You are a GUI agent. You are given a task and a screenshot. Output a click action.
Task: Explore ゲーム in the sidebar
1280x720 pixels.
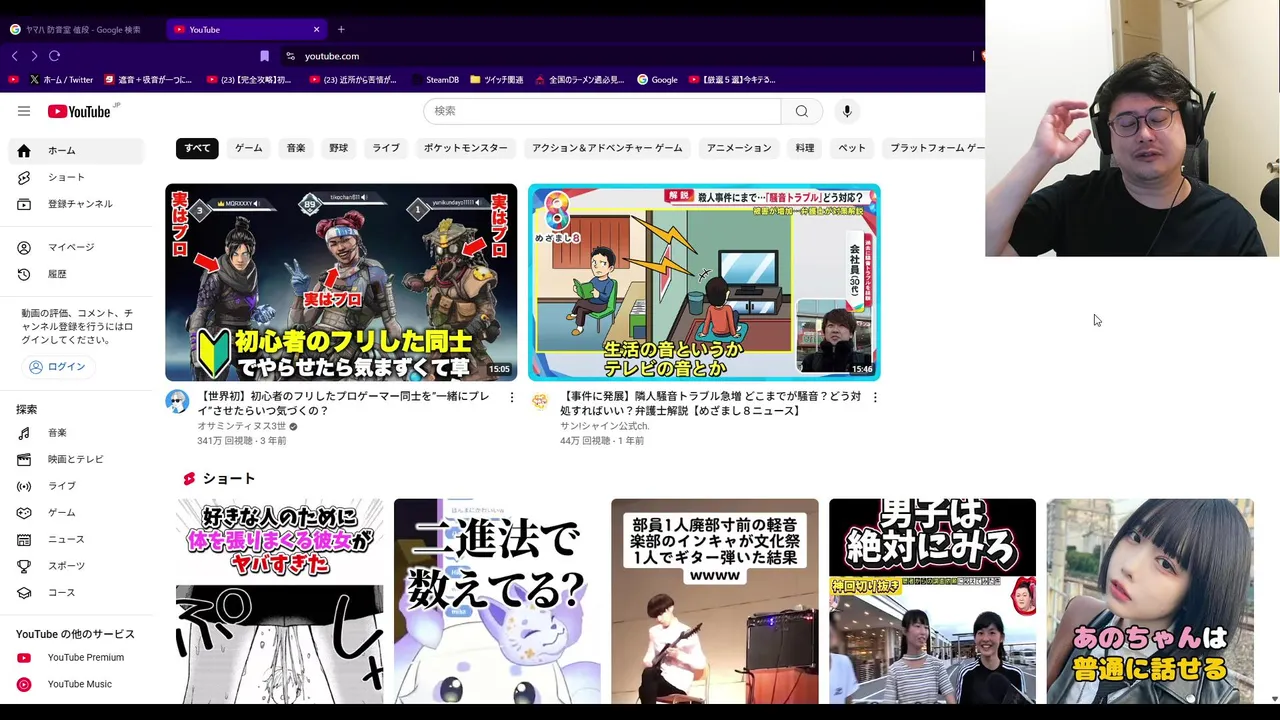click(x=78, y=513)
